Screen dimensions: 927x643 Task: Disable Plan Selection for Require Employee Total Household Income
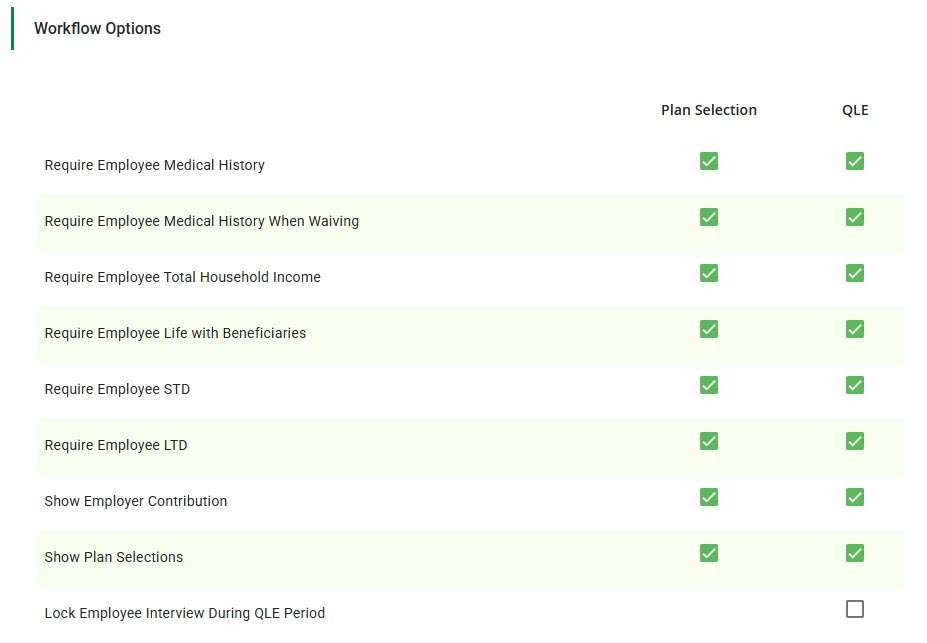click(709, 273)
